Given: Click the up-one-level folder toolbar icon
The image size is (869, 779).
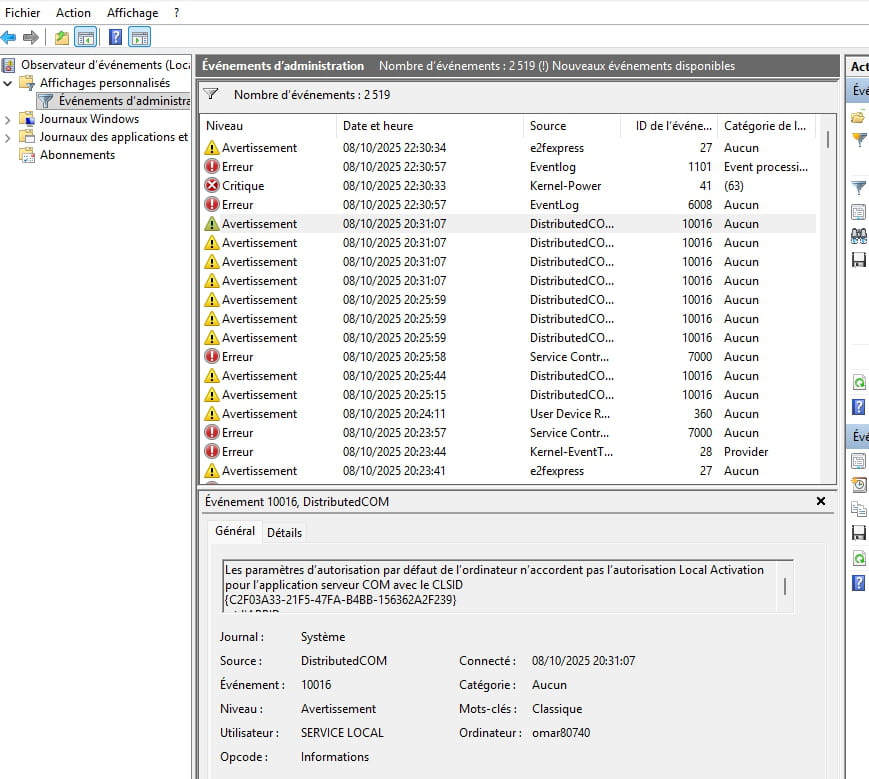Looking at the screenshot, I should tap(62, 38).
